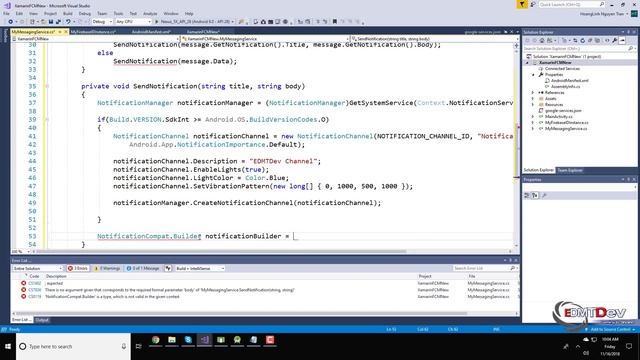Open the Build + IntelliSense dropdown
Screen dimensions: 640x360
pos(200,268)
